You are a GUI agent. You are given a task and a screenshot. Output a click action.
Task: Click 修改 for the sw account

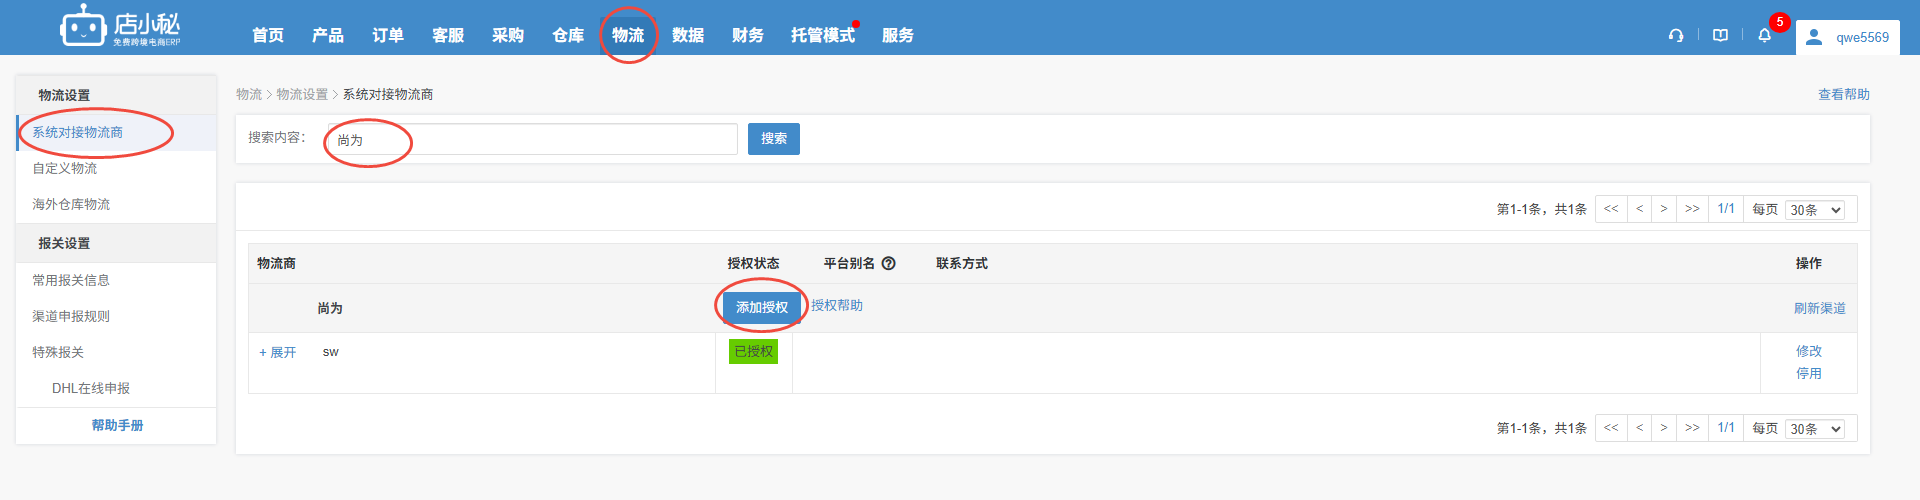click(x=1809, y=352)
